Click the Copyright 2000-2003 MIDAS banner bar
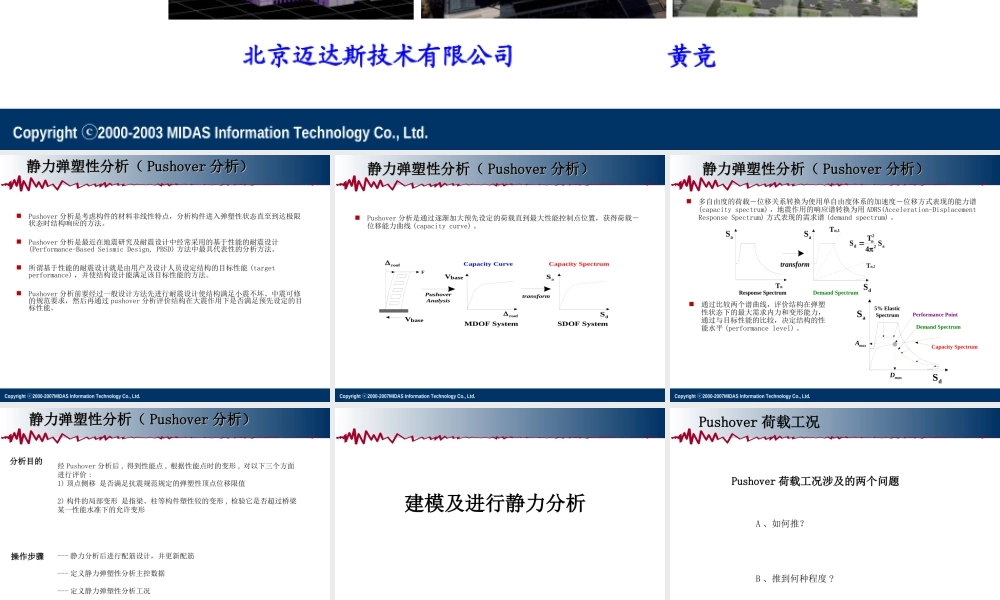 (218, 131)
